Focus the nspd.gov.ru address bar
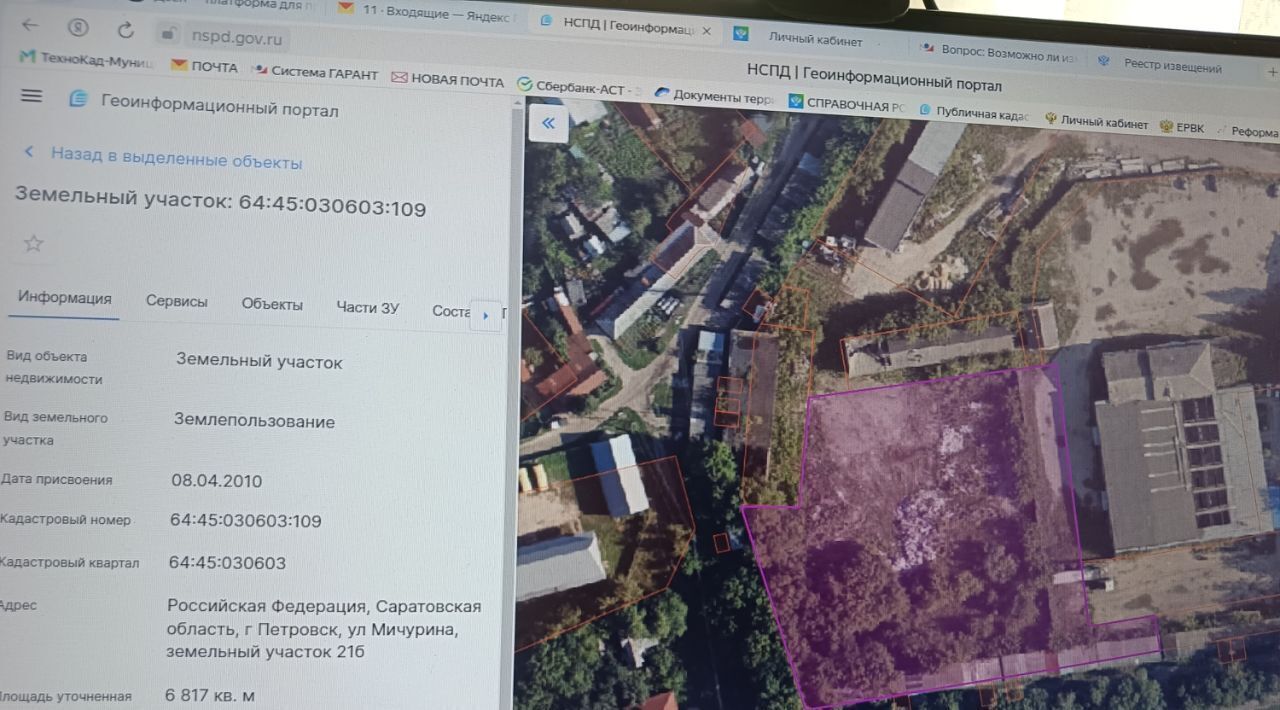 coord(236,39)
